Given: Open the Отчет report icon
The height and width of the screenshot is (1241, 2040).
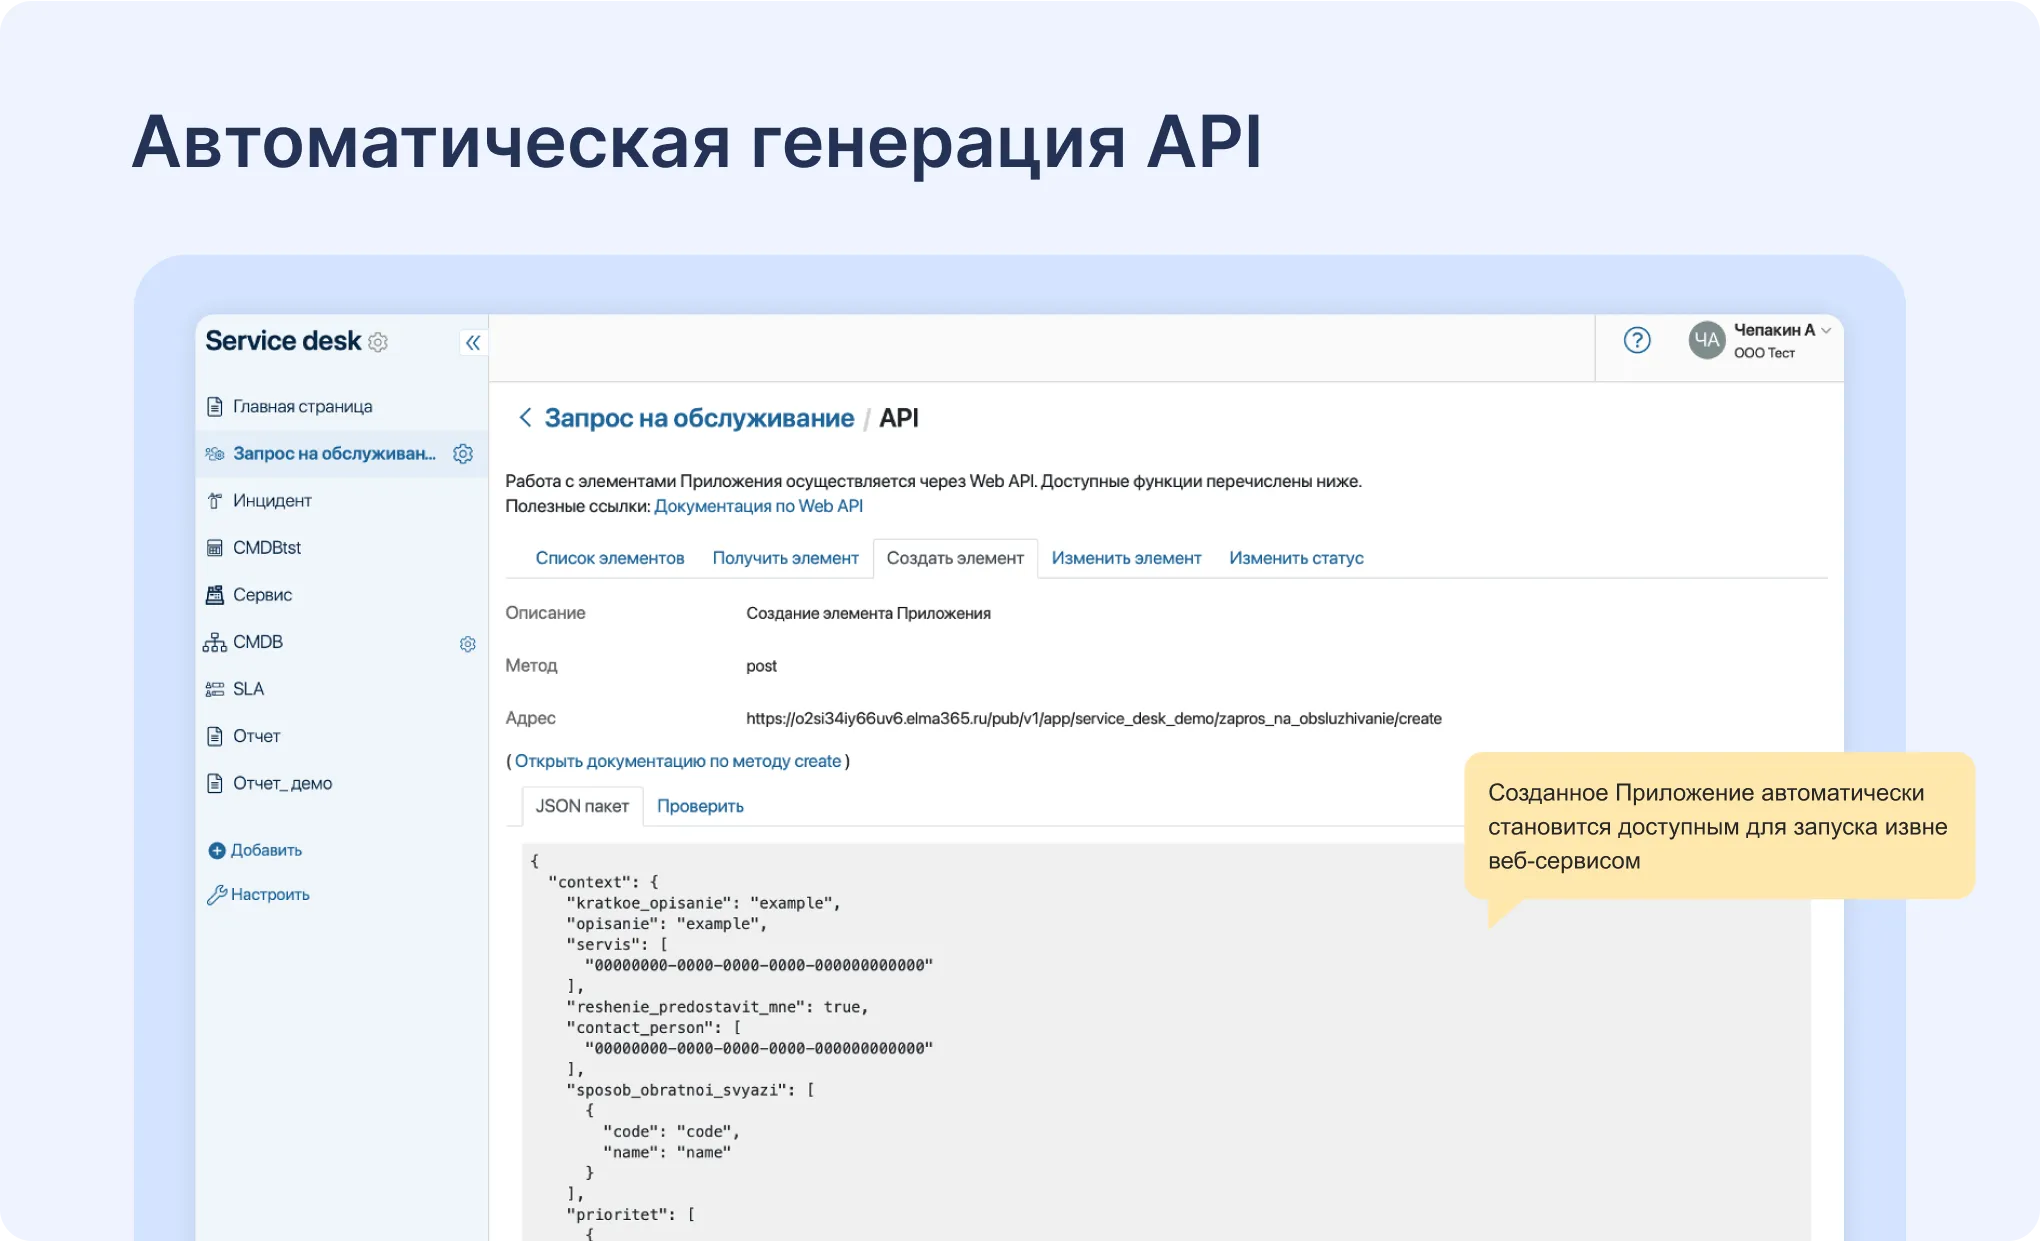Looking at the screenshot, I should click(x=214, y=735).
